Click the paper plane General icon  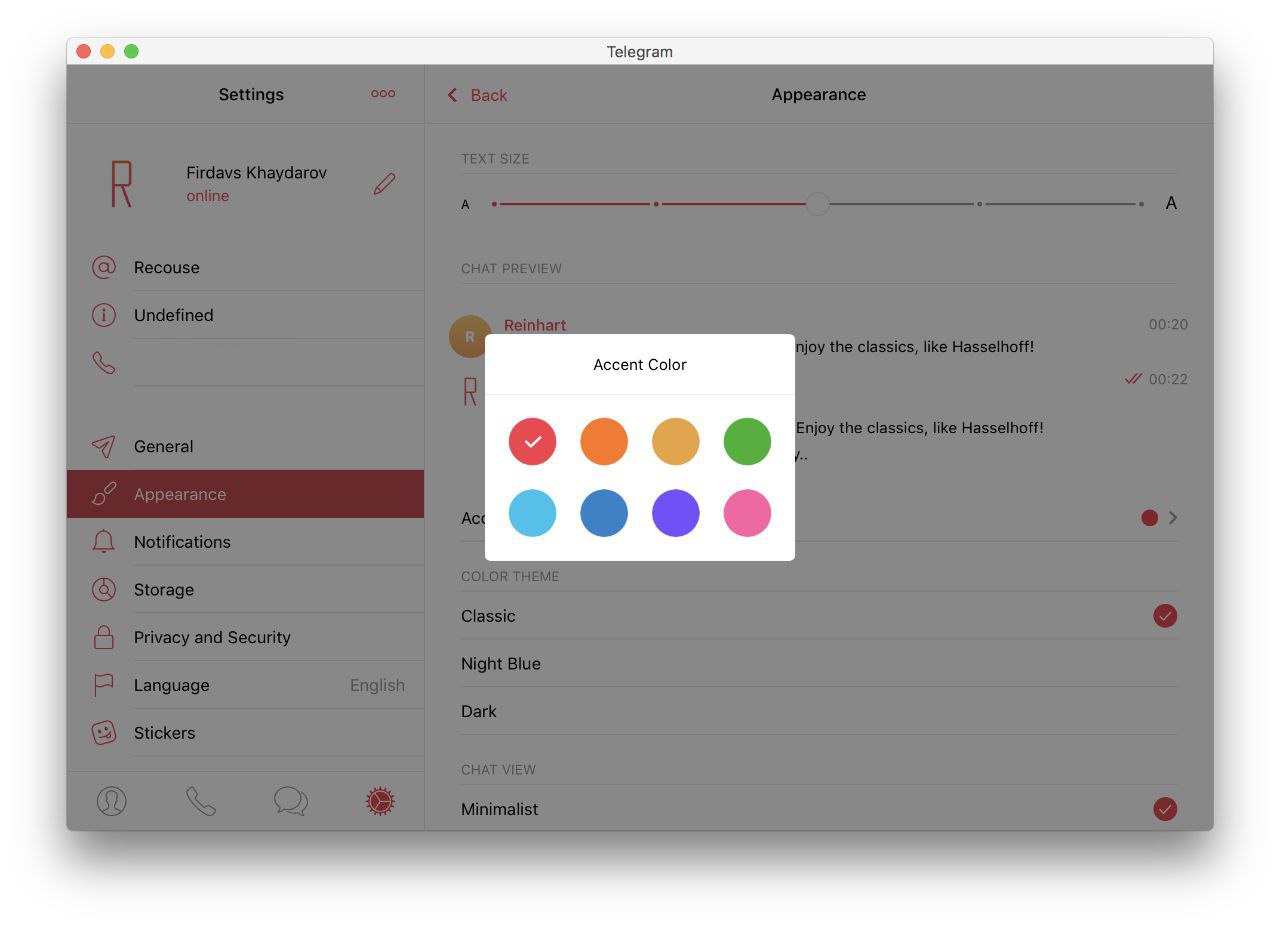coord(104,446)
